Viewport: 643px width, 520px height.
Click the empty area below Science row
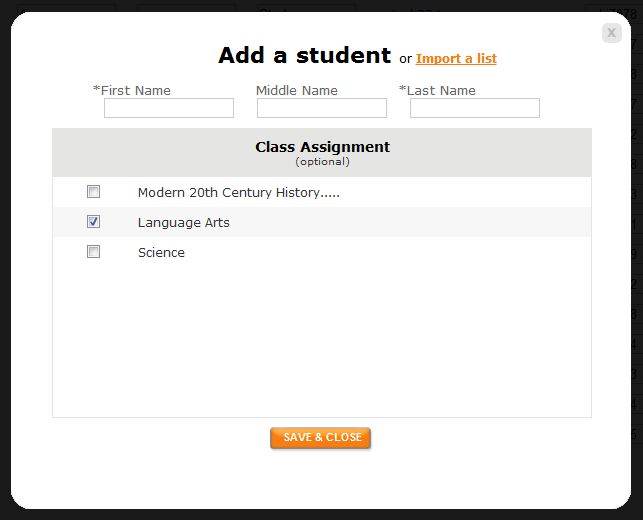coord(321,340)
